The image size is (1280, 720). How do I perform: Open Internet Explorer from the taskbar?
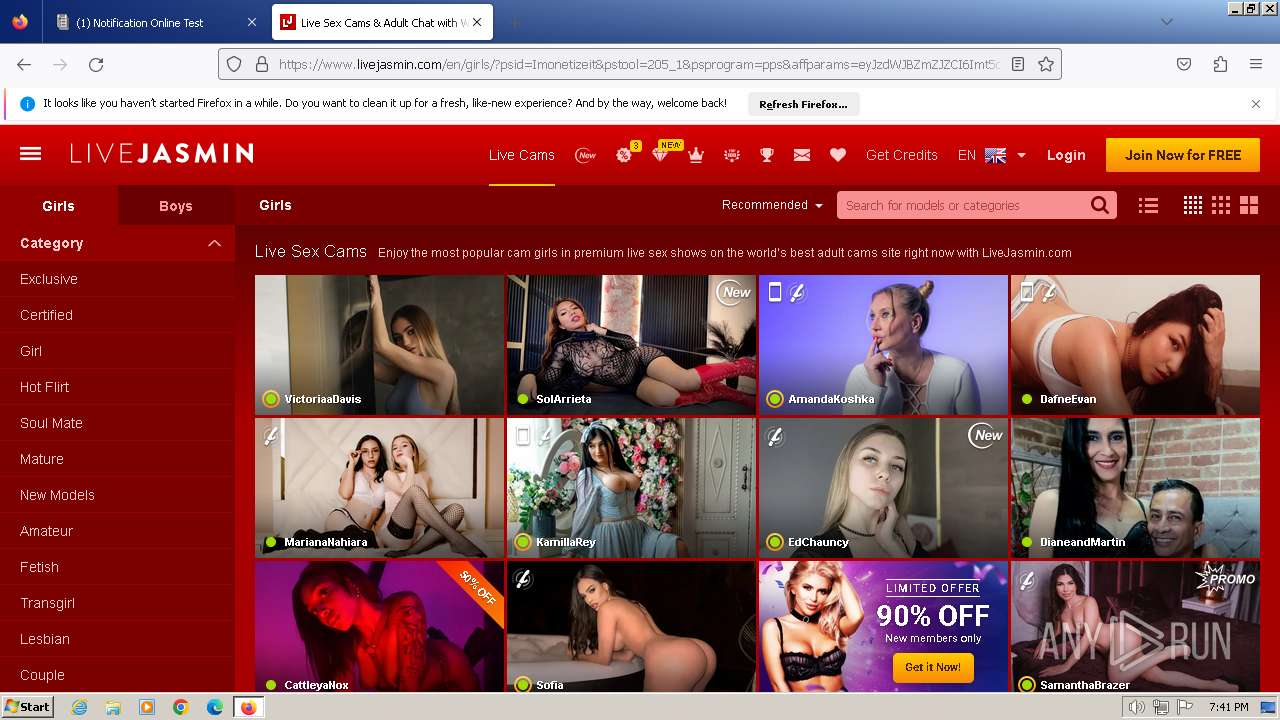80,707
